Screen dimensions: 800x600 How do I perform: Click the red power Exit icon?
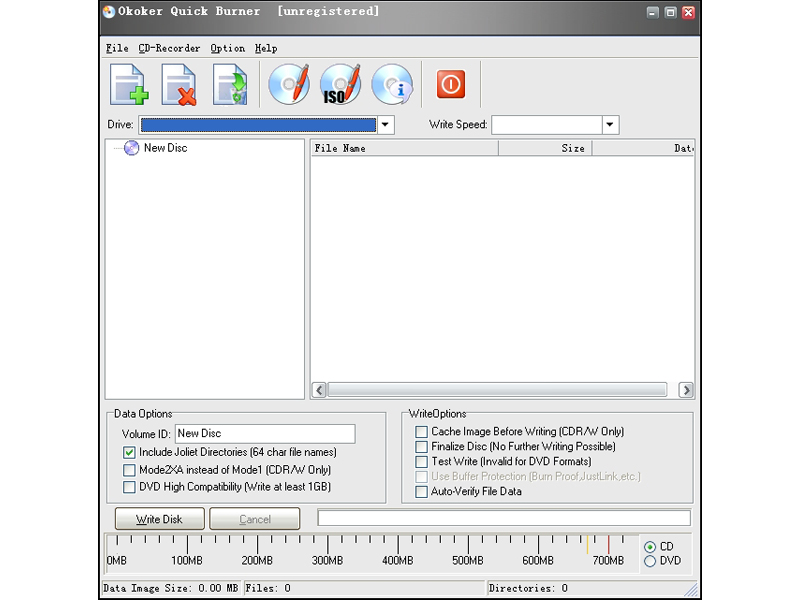click(451, 84)
